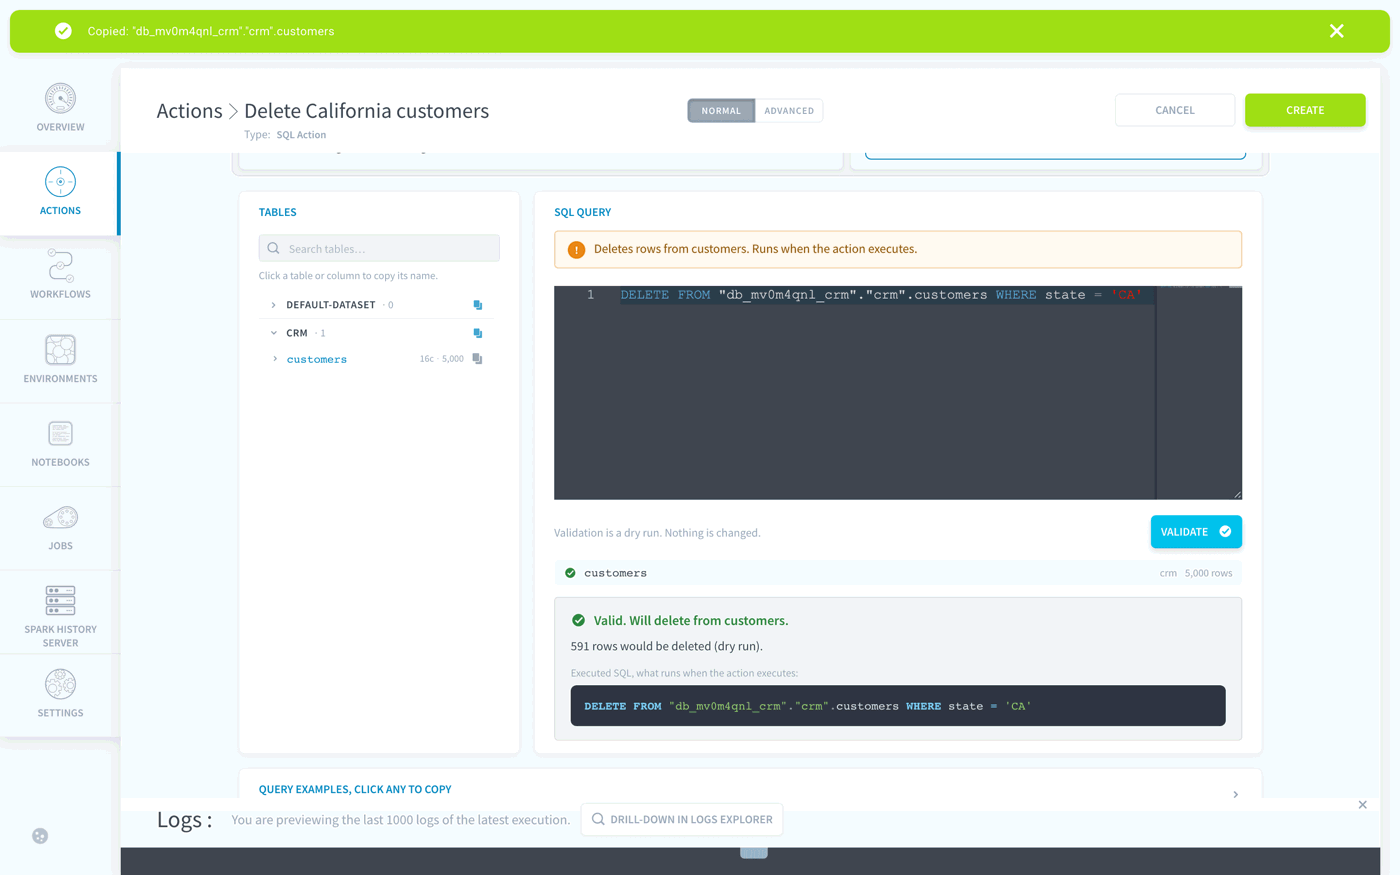
Task: Run Validate on the SQL query
Action: 1196,532
